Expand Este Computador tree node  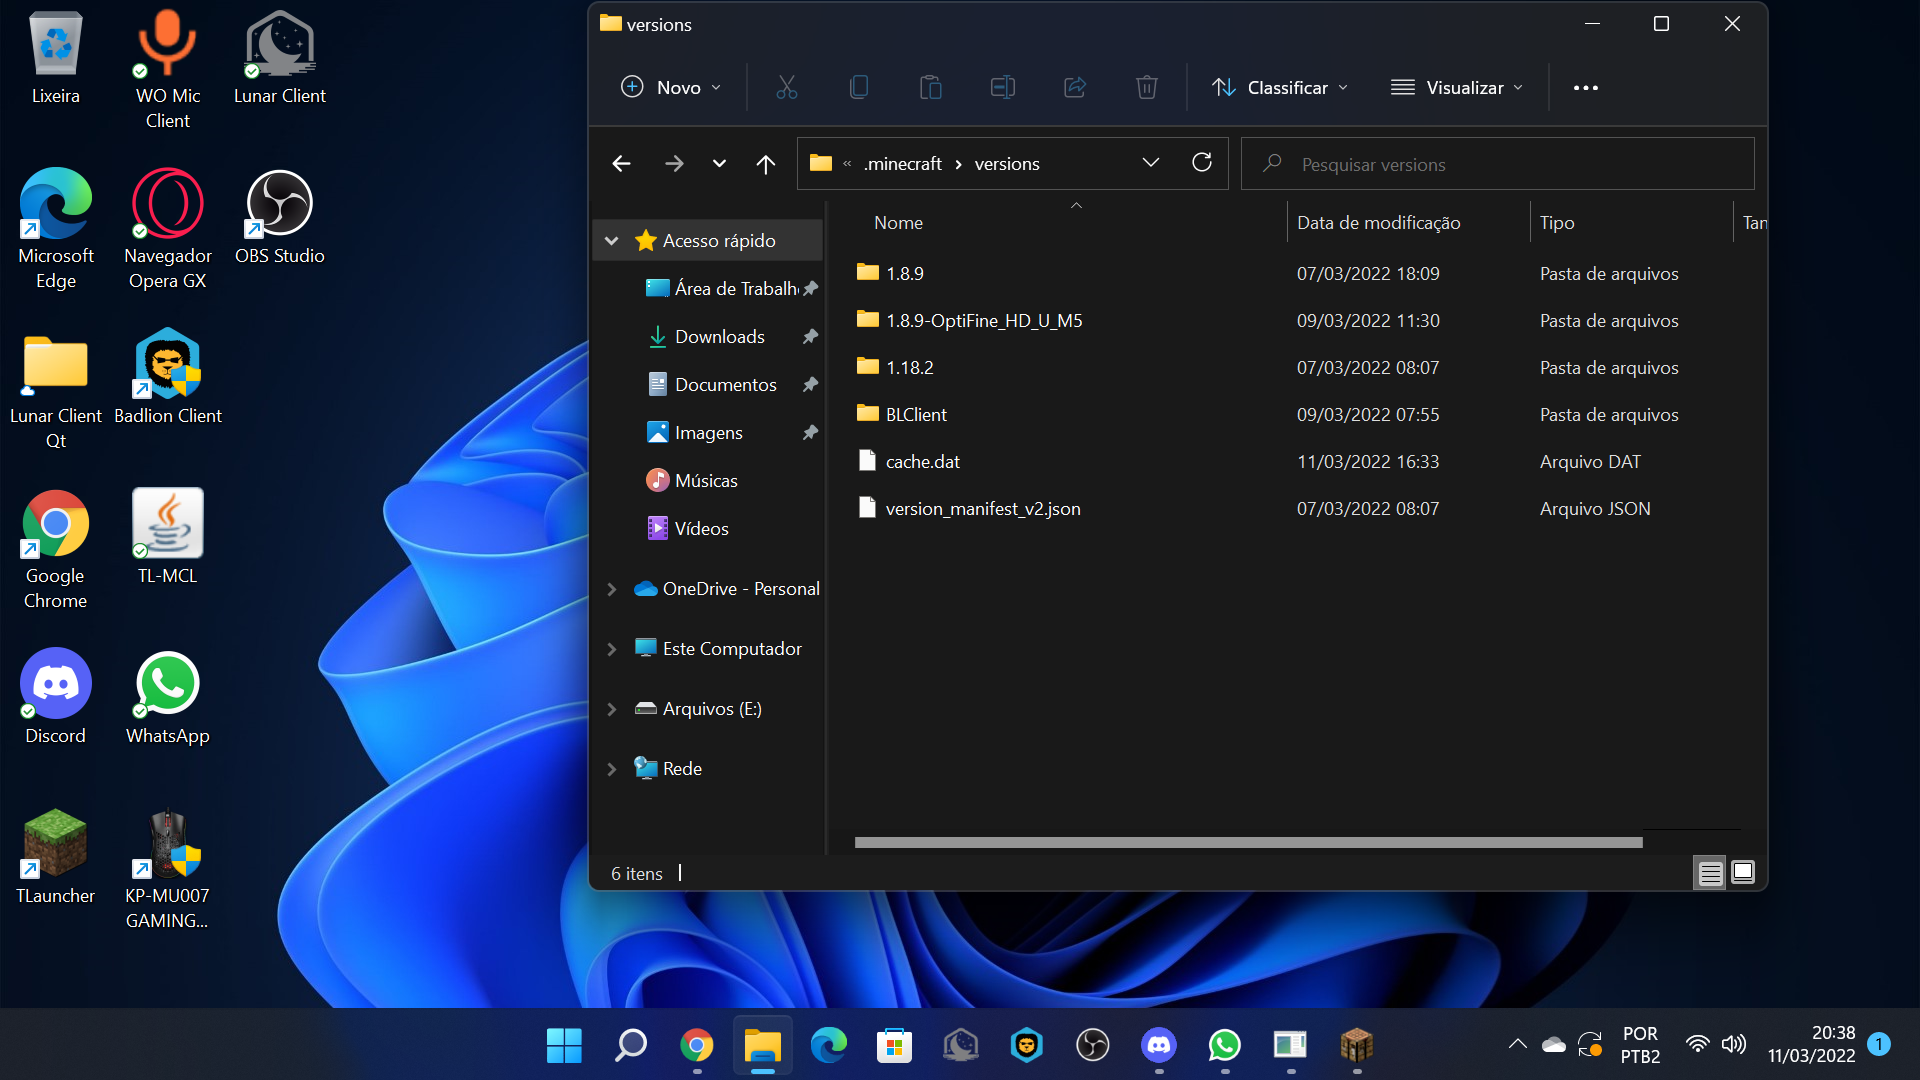click(612, 649)
